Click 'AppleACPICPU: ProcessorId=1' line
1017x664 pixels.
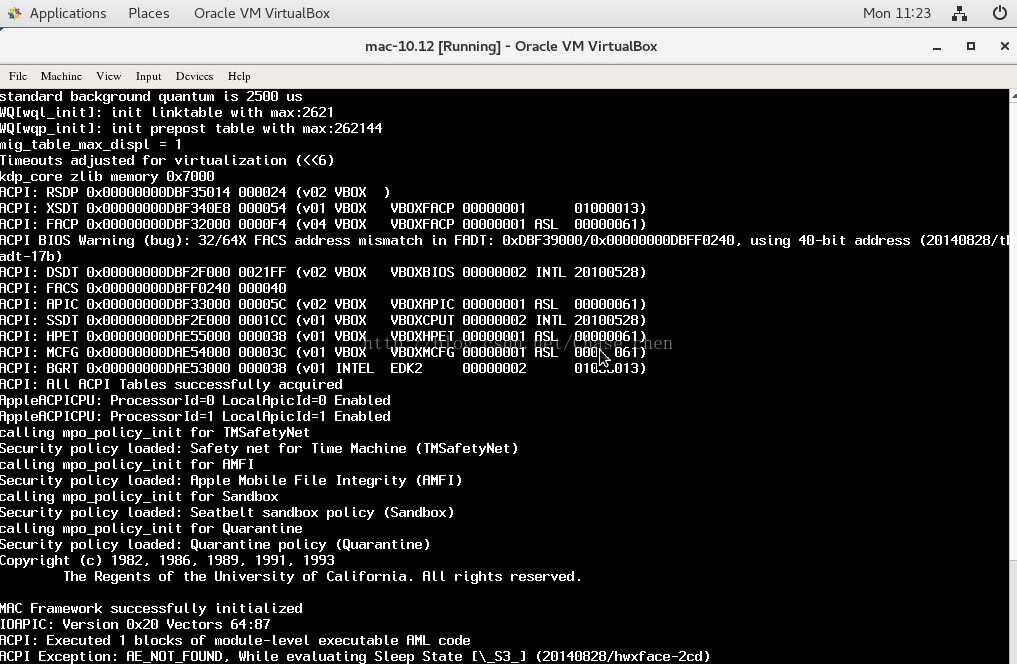coord(195,416)
